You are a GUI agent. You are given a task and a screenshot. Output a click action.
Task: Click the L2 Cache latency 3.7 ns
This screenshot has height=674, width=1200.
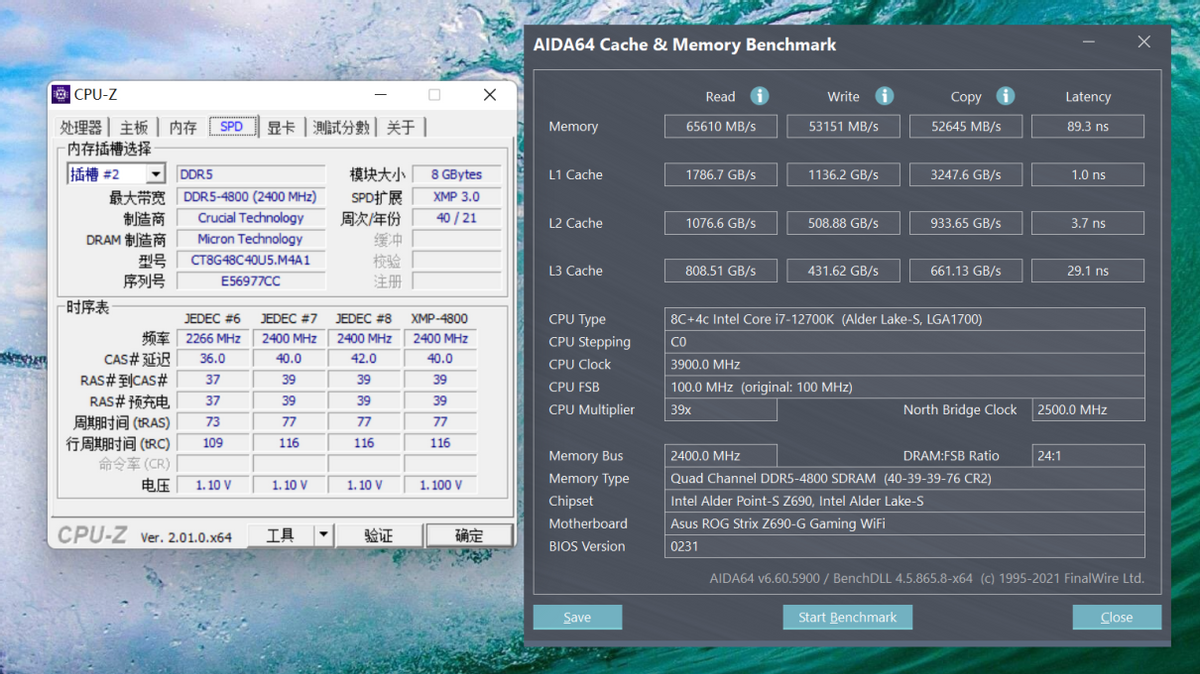pyautogui.click(x=1088, y=222)
